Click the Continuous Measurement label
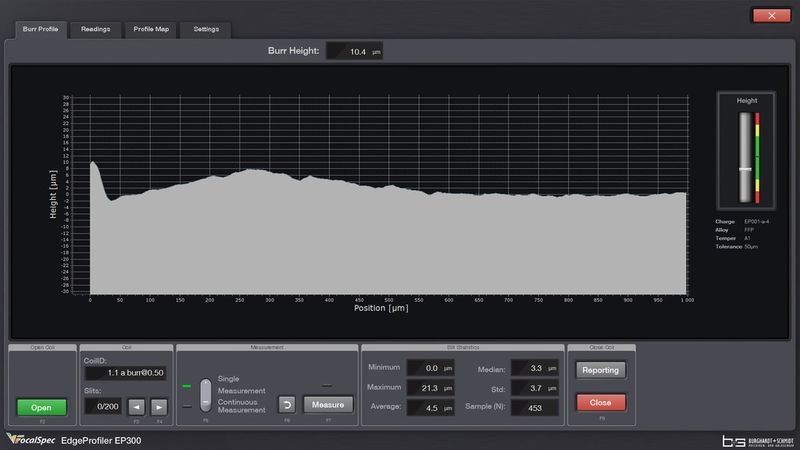Viewport: 800px width, 450px height. pos(241,406)
